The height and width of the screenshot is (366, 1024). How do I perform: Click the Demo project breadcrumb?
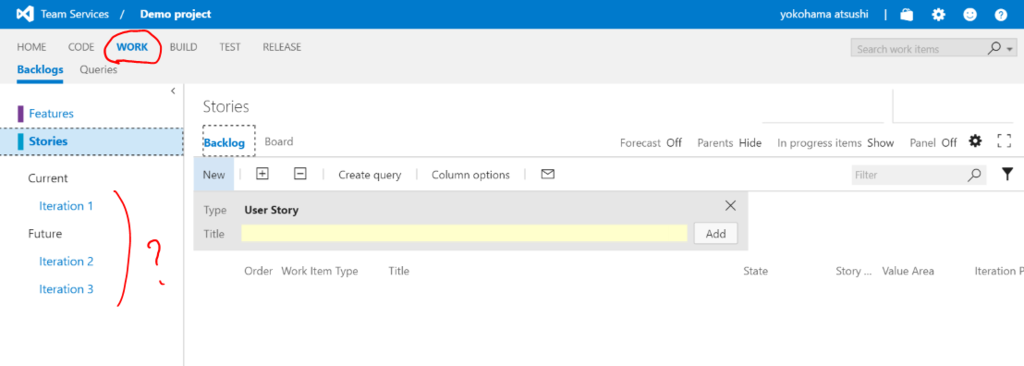point(176,14)
